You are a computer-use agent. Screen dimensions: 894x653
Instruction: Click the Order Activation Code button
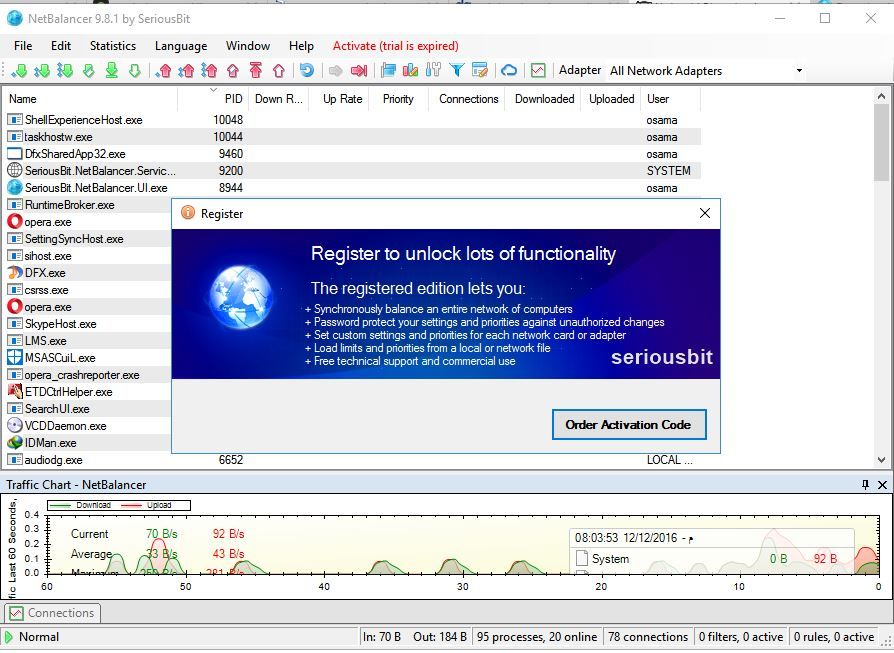pos(629,425)
